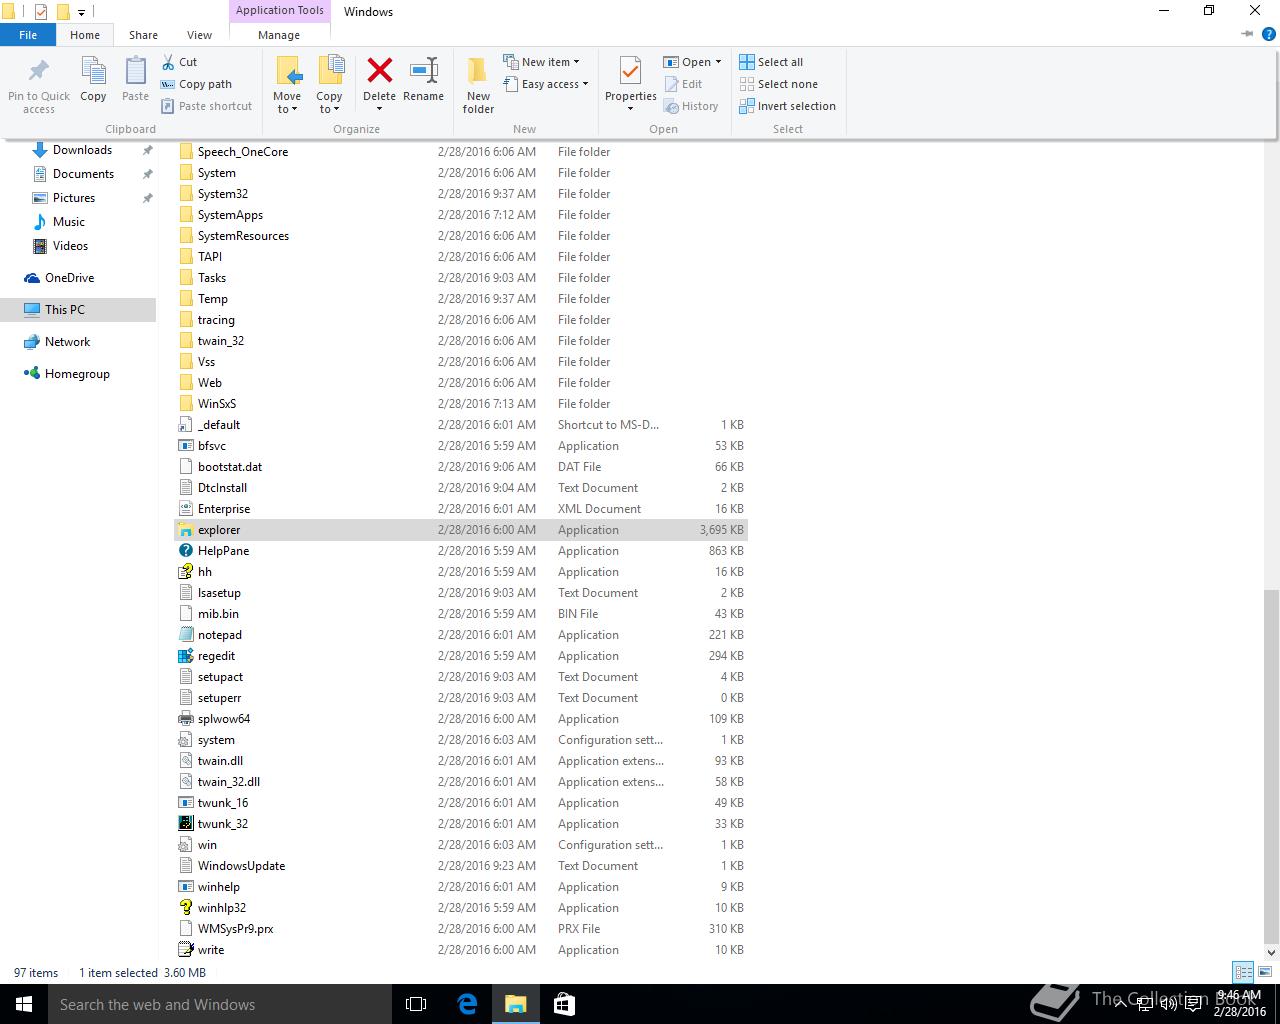Click Select all in Select group

[771, 62]
